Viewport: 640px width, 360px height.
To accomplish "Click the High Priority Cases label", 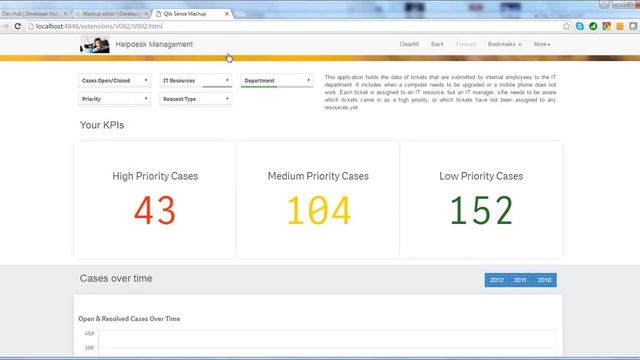I will tap(155, 176).
